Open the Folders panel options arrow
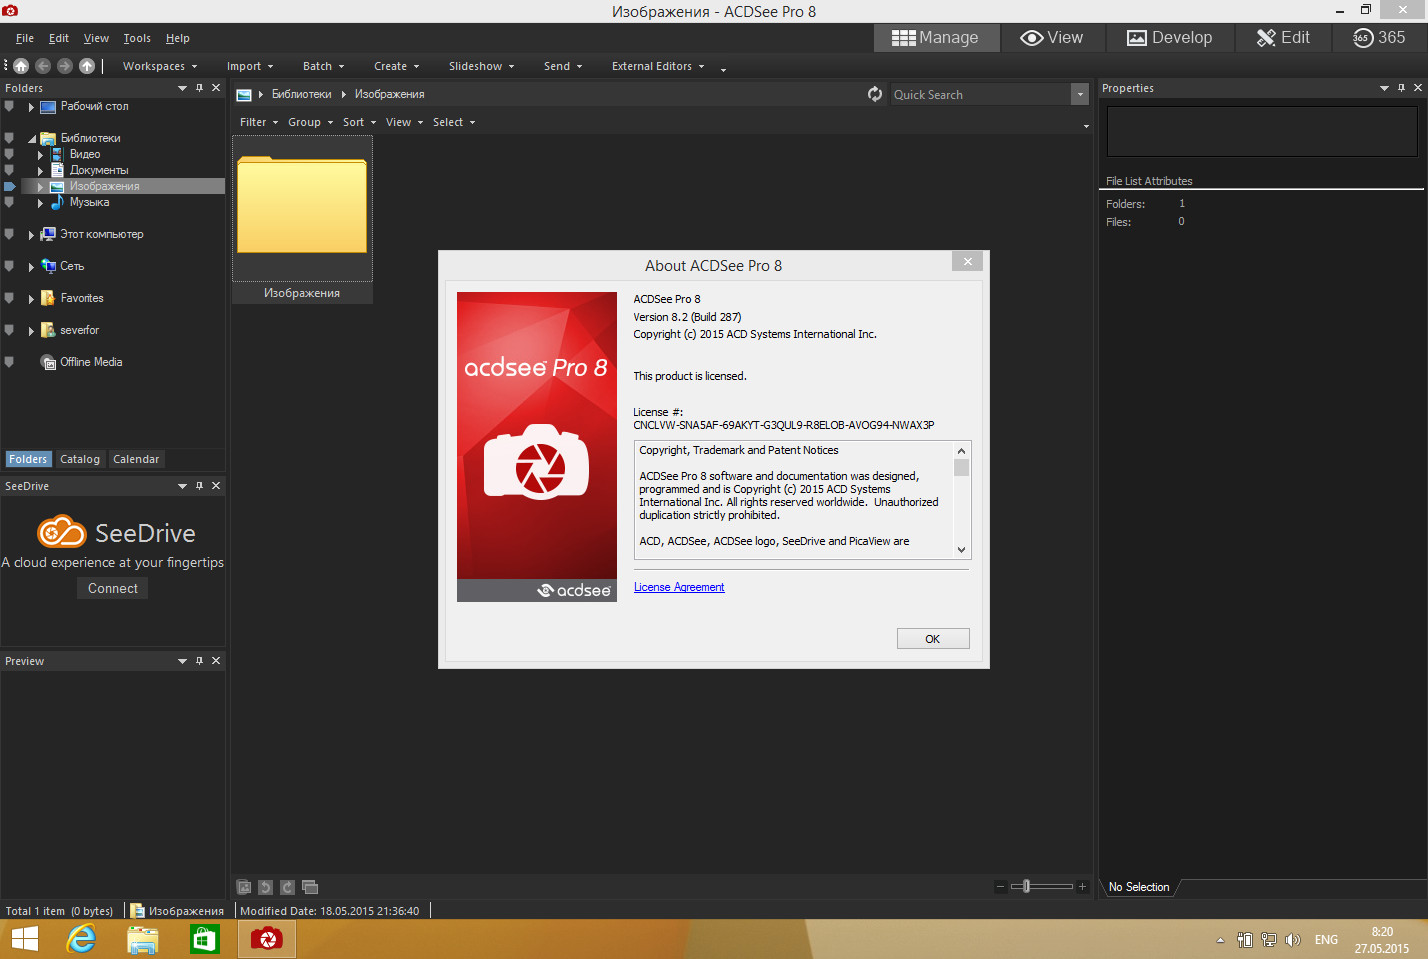The height and width of the screenshot is (959, 1428). click(182, 88)
